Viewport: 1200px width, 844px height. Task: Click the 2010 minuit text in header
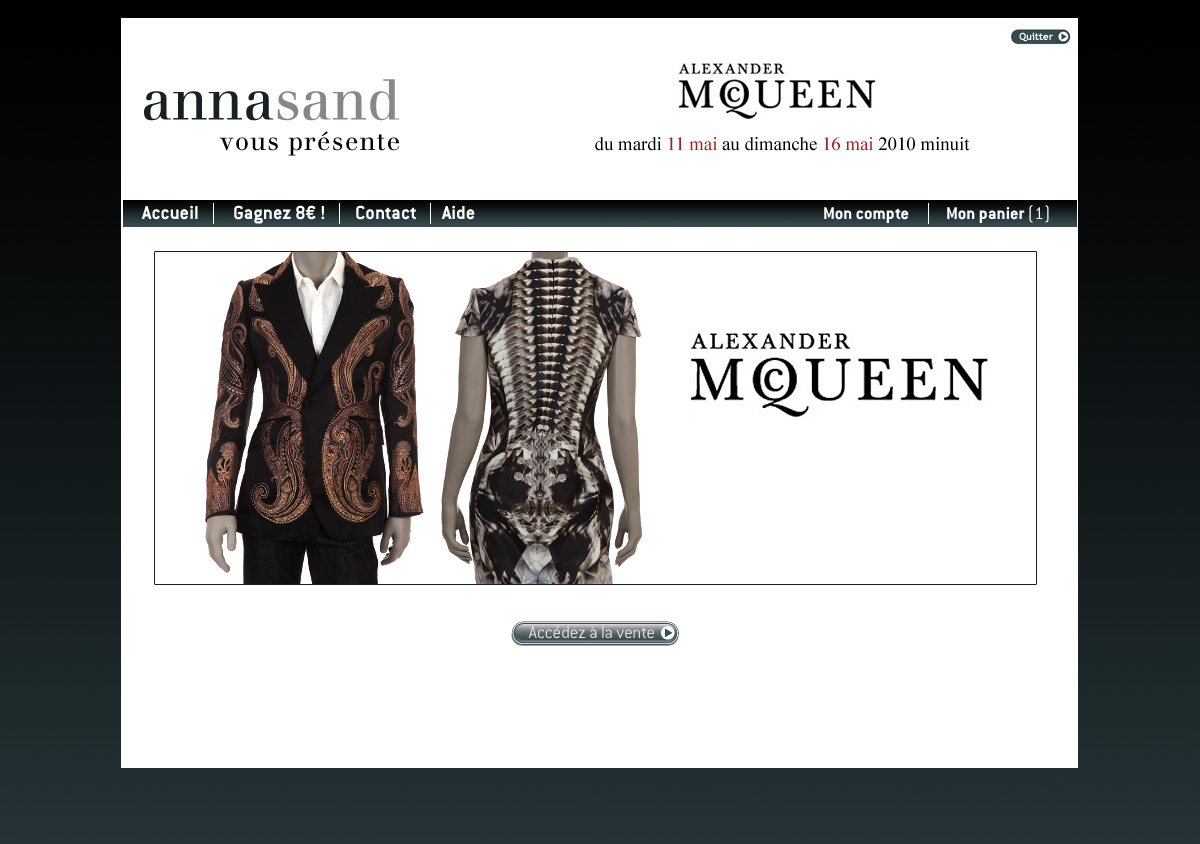coord(924,144)
